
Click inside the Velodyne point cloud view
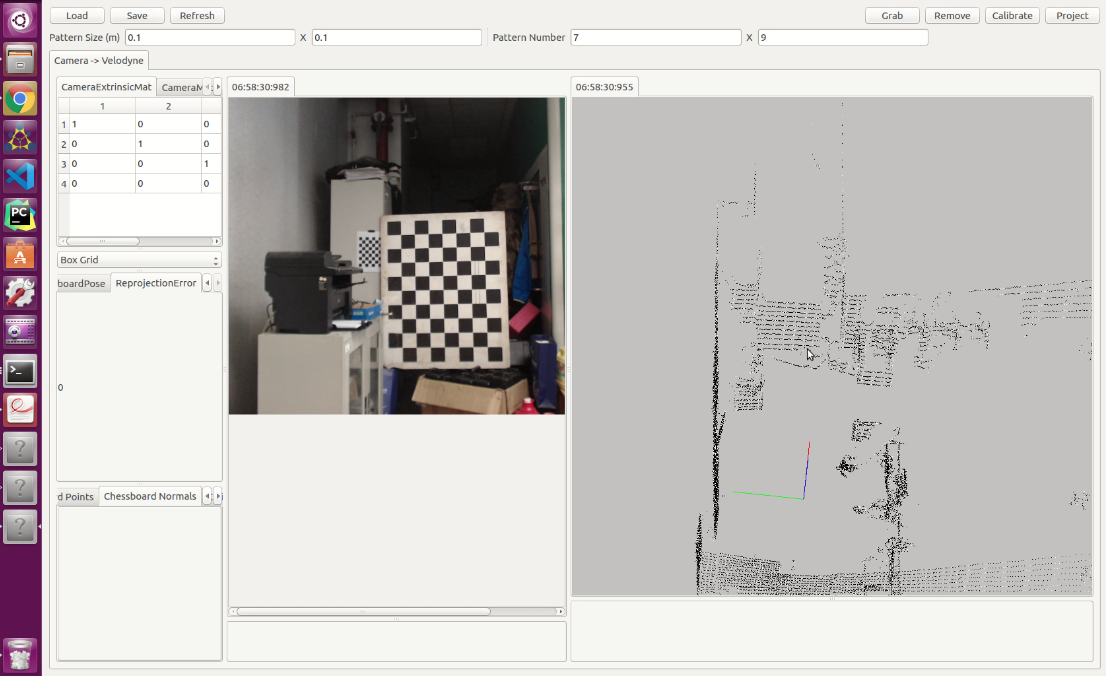click(x=832, y=346)
